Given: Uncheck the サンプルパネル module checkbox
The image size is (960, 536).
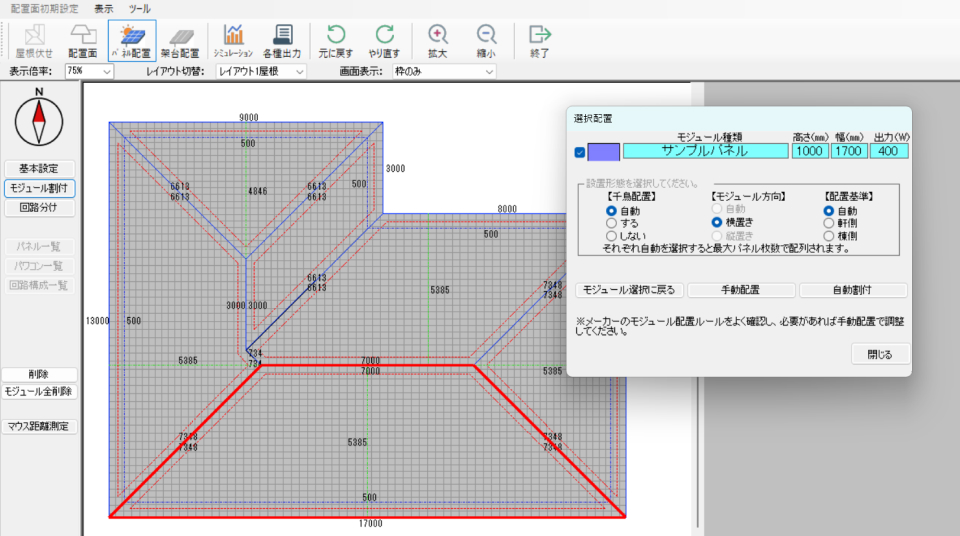Looking at the screenshot, I should (579, 152).
